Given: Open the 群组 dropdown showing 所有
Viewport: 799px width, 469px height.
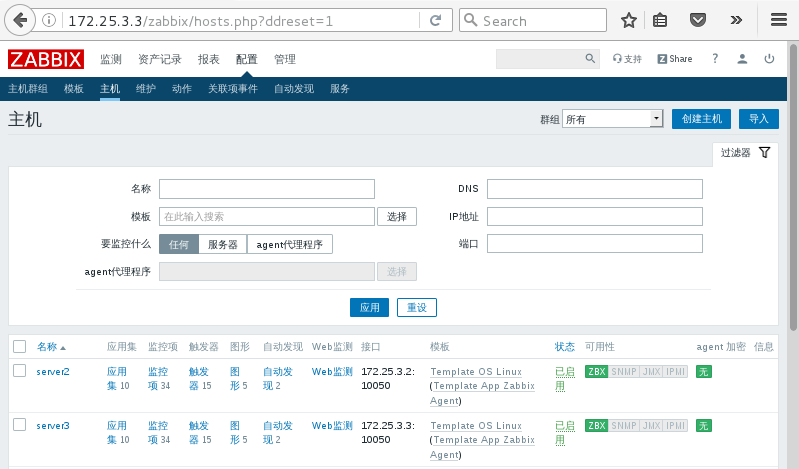Looking at the screenshot, I should point(612,119).
